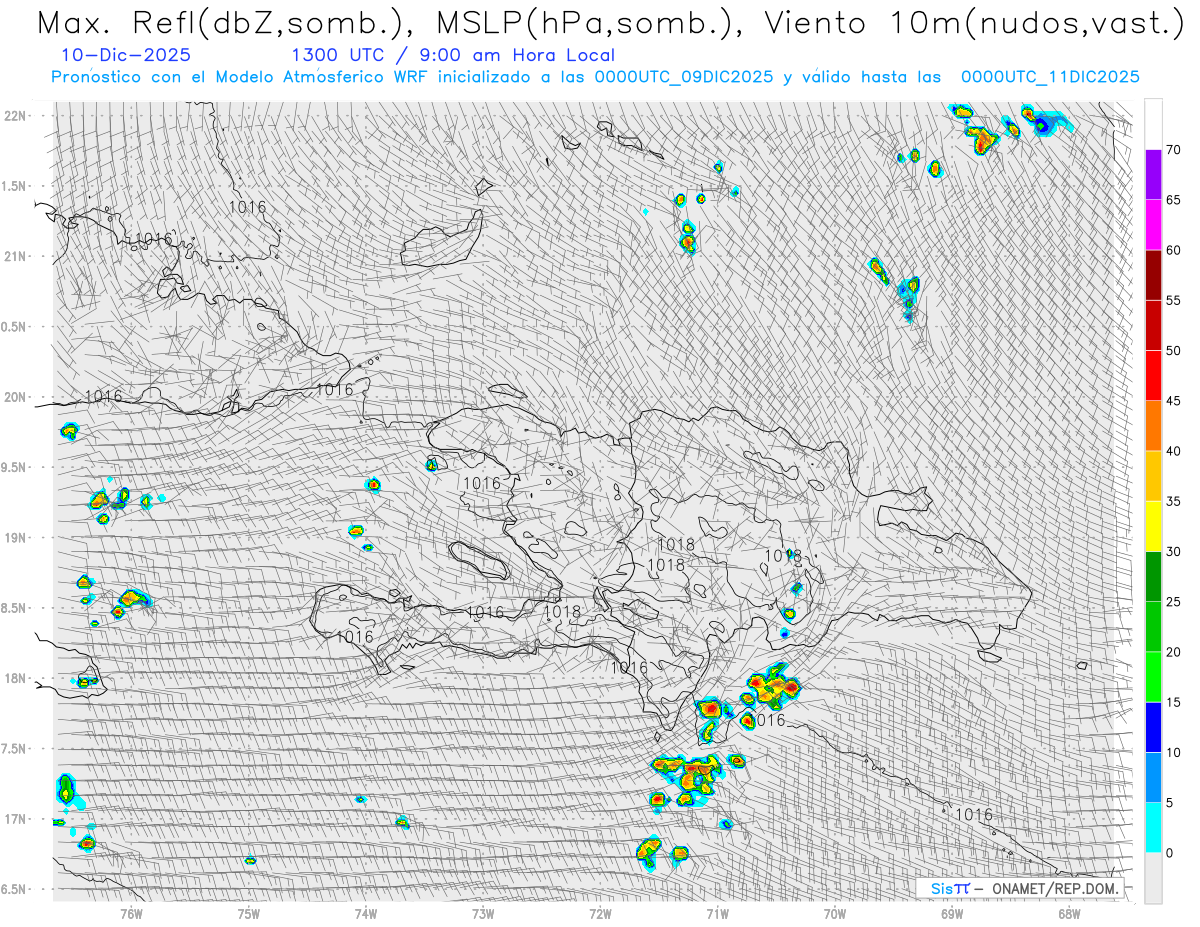Click the colorbar value label "70"
Screen dimensions: 1200x927
pyautogui.click(x=1173, y=150)
